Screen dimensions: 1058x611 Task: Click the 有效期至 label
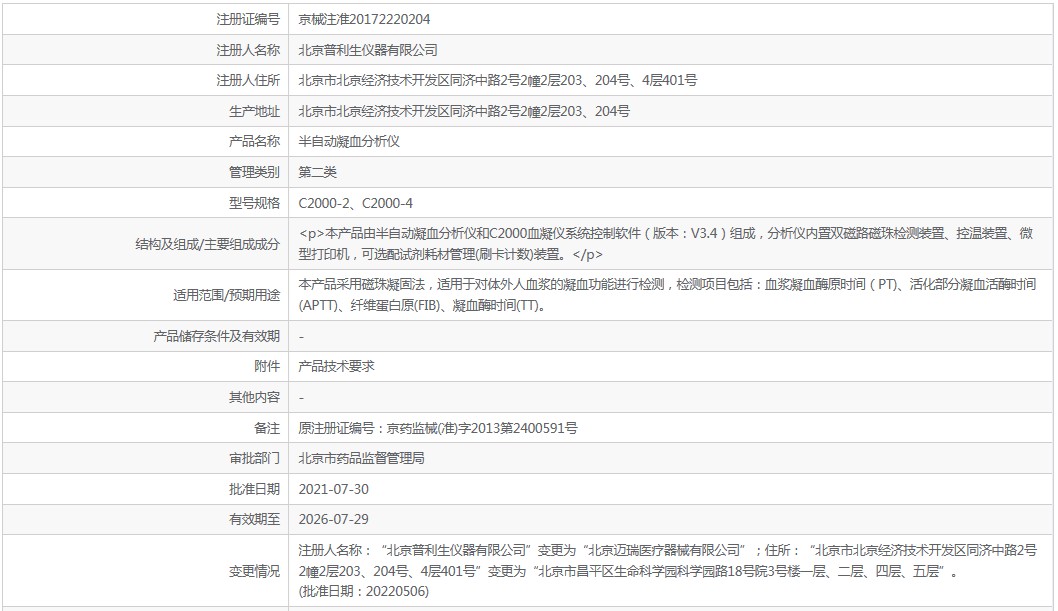tap(254, 519)
